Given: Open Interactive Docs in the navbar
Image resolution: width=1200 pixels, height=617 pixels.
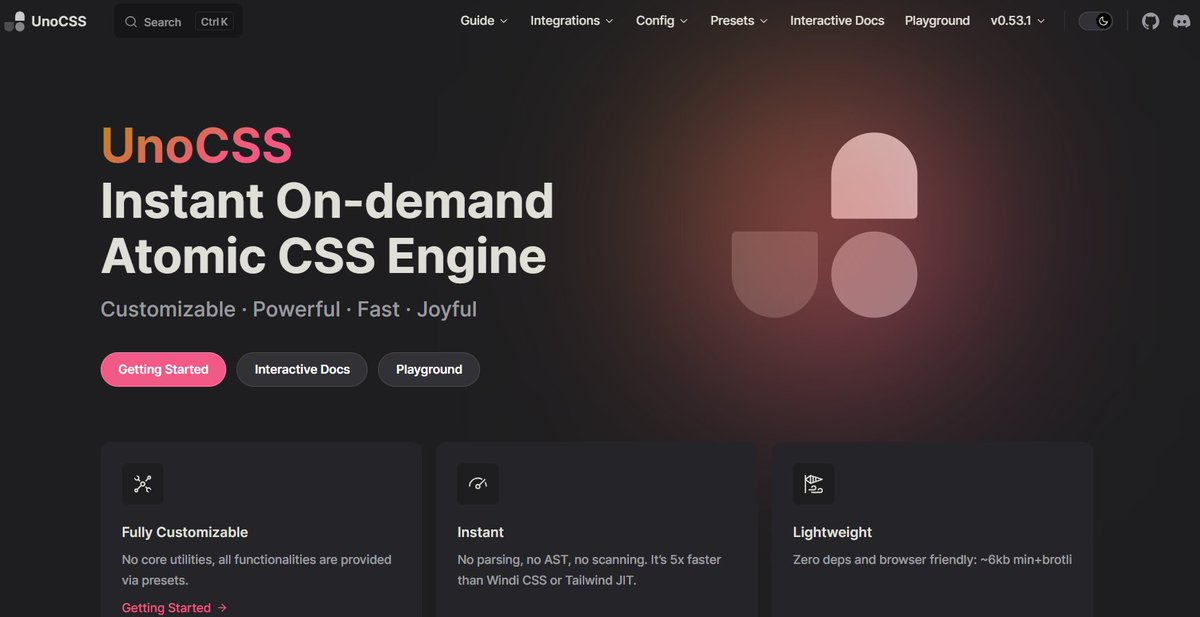Looking at the screenshot, I should point(837,21).
